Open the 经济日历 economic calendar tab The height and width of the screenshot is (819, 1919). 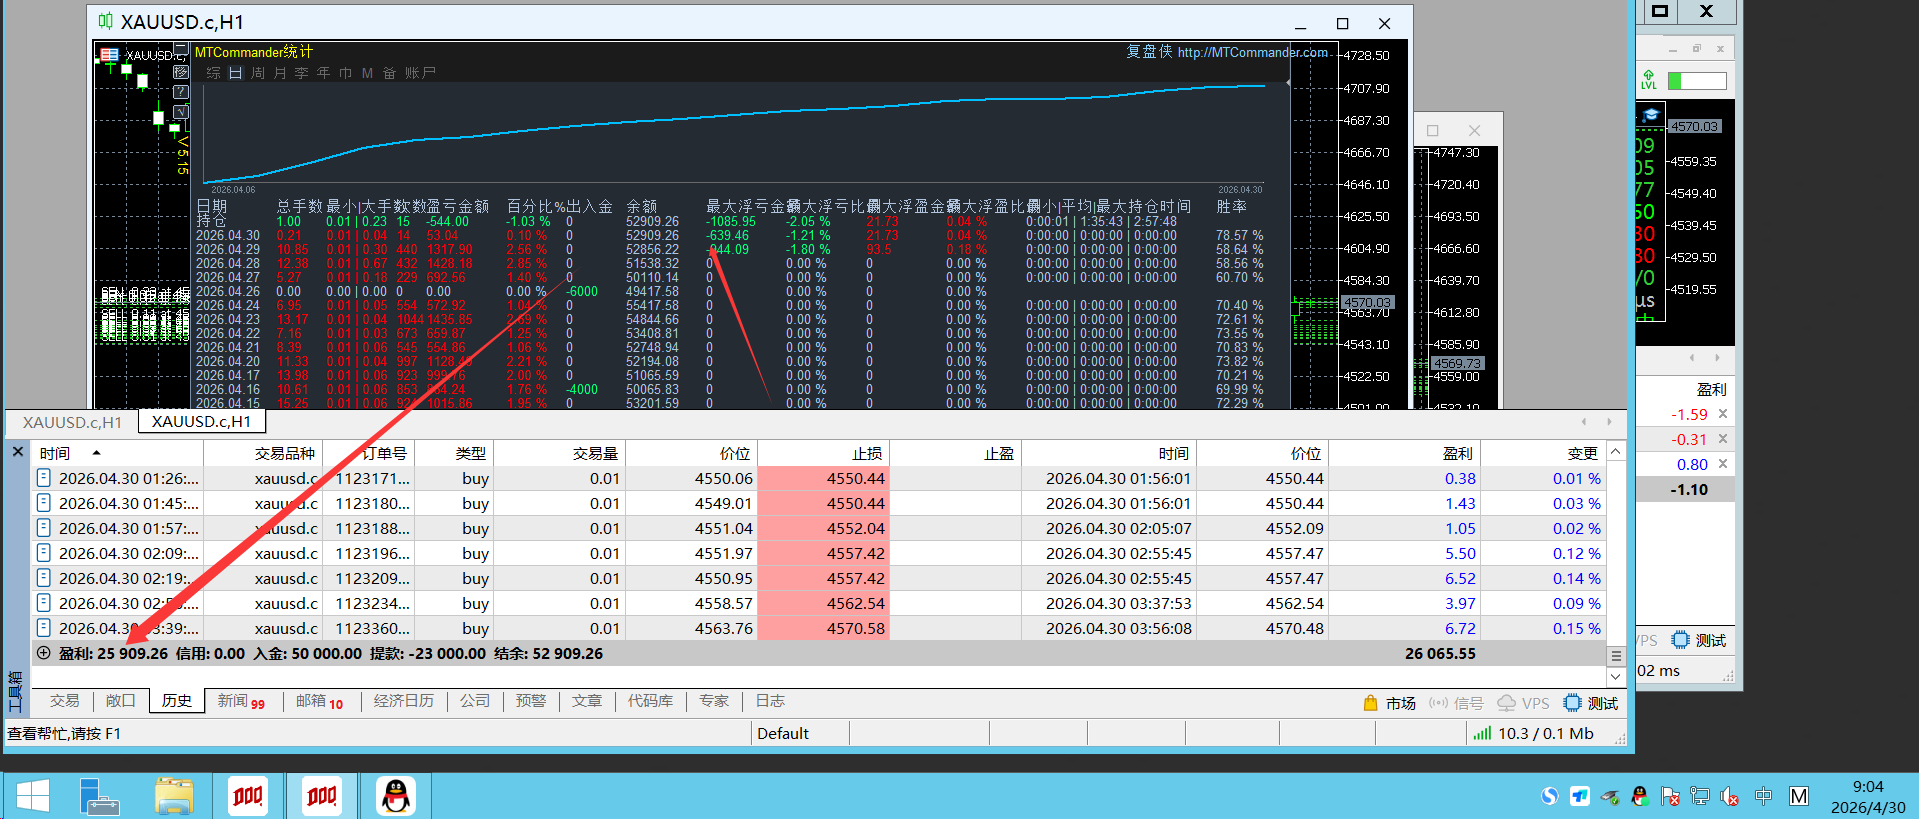click(x=404, y=701)
